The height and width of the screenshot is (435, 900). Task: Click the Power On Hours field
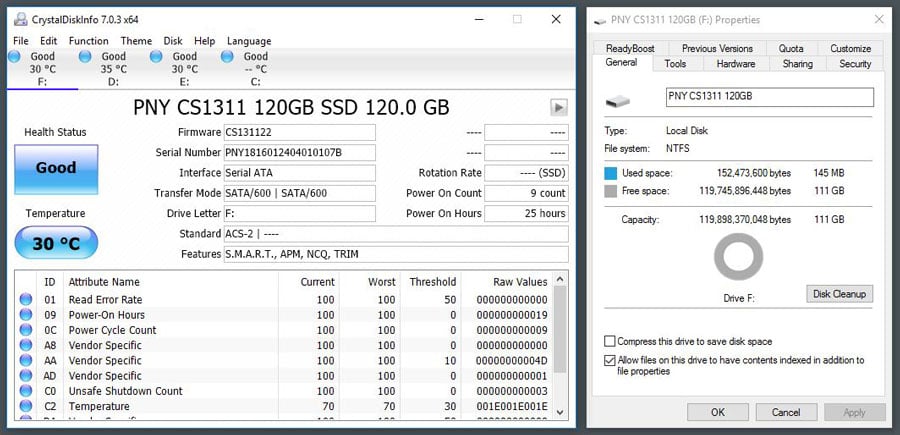[x=526, y=213]
